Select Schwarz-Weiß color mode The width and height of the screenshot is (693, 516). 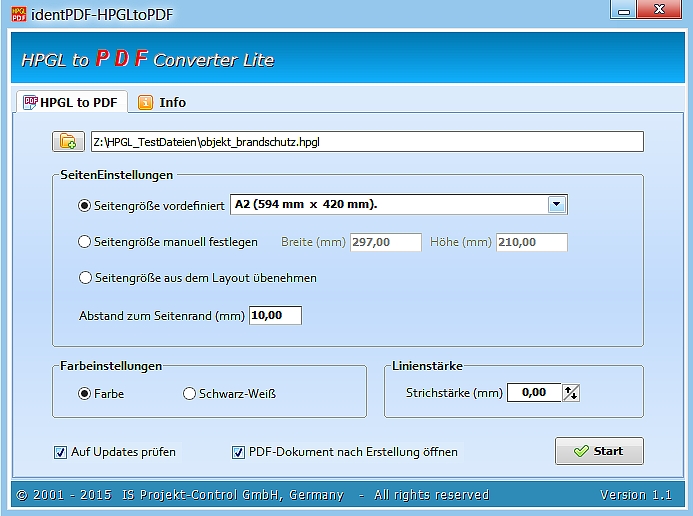[189, 394]
